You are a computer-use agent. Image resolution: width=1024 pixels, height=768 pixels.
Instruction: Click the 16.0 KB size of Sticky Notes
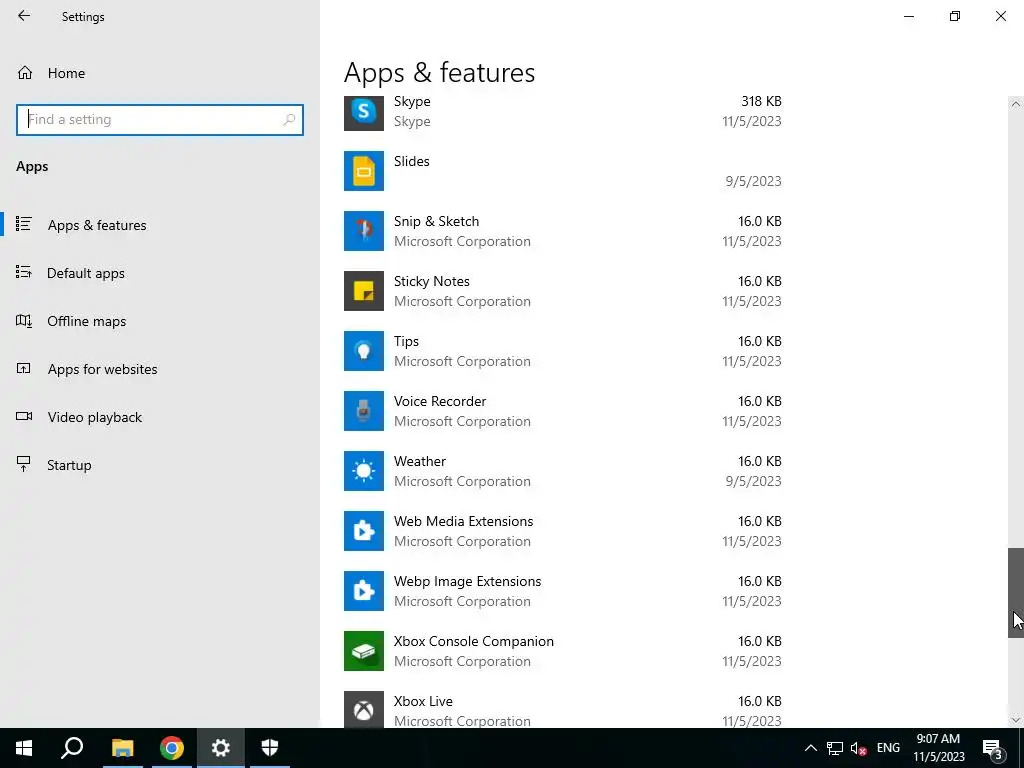(x=760, y=281)
